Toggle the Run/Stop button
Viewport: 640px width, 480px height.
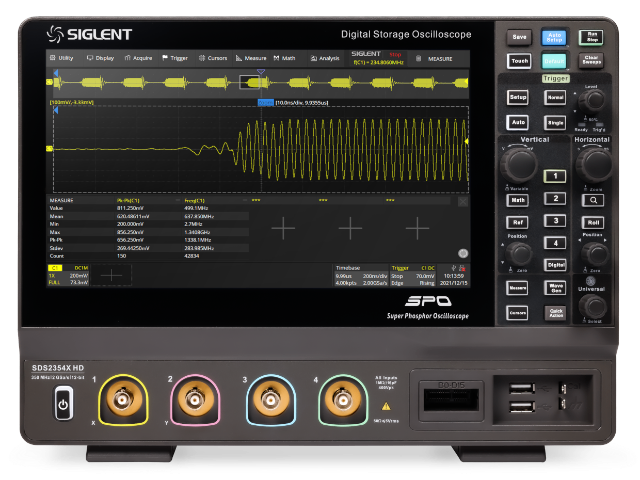592,37
